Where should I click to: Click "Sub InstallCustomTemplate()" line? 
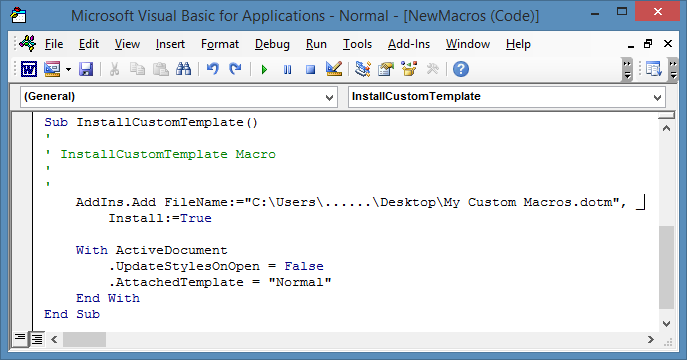click(x=151, y=122)
